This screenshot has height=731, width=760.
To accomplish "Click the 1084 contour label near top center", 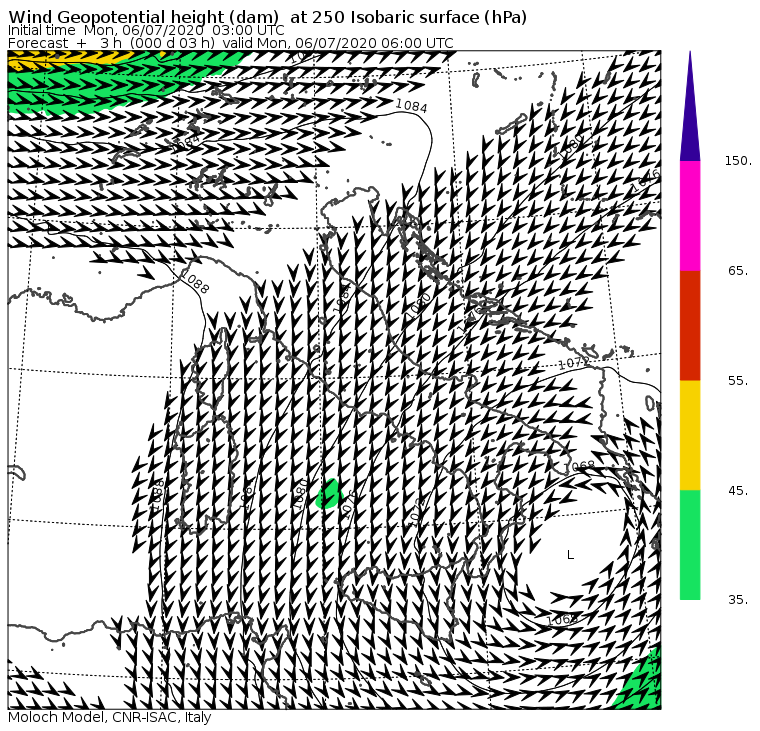I will pos(412,106).
